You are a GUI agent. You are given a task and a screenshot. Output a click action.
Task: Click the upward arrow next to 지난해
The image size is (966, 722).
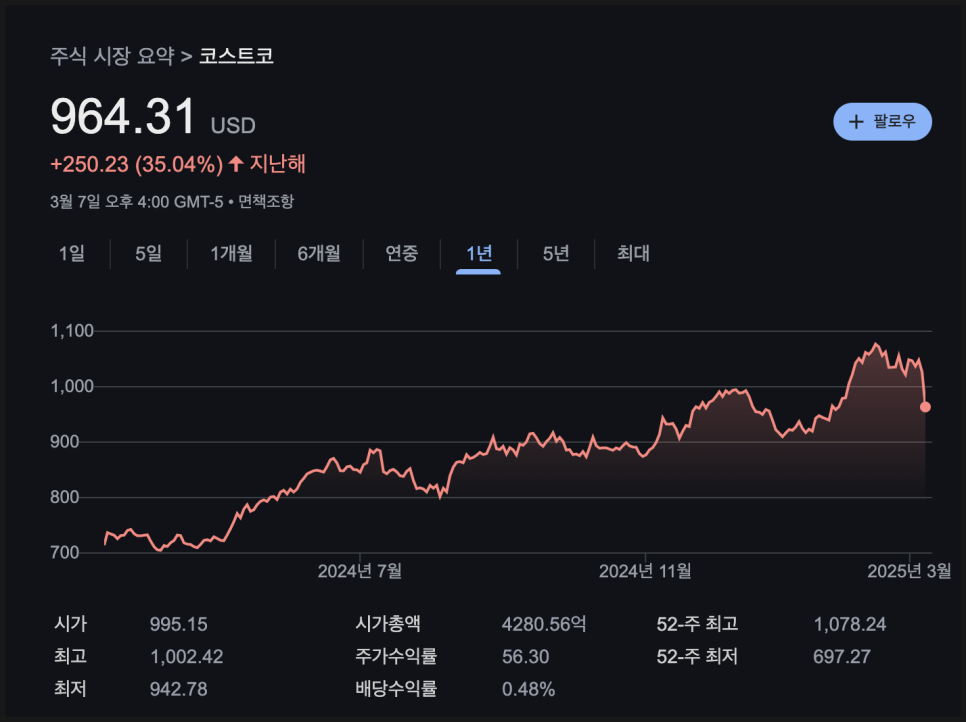point(236,163)
